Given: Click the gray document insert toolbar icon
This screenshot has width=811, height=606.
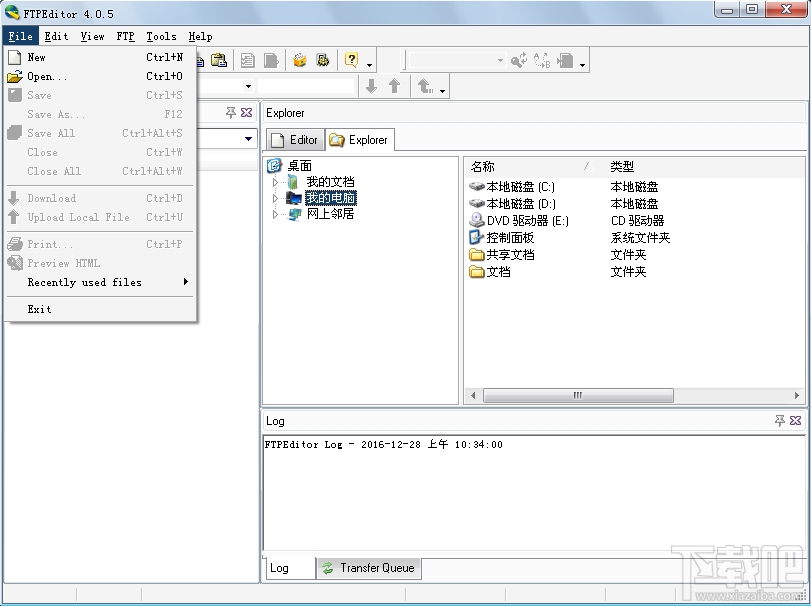Looking at the screenshot, I should pos(565,60).
